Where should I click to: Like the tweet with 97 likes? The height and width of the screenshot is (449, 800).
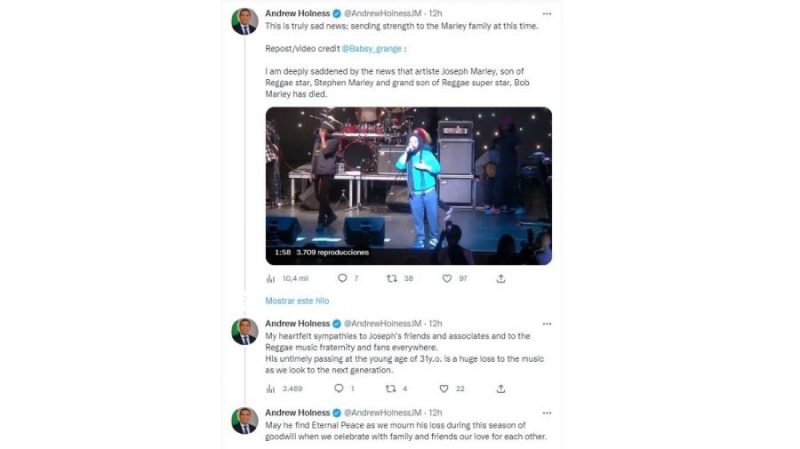click(444, 278)
